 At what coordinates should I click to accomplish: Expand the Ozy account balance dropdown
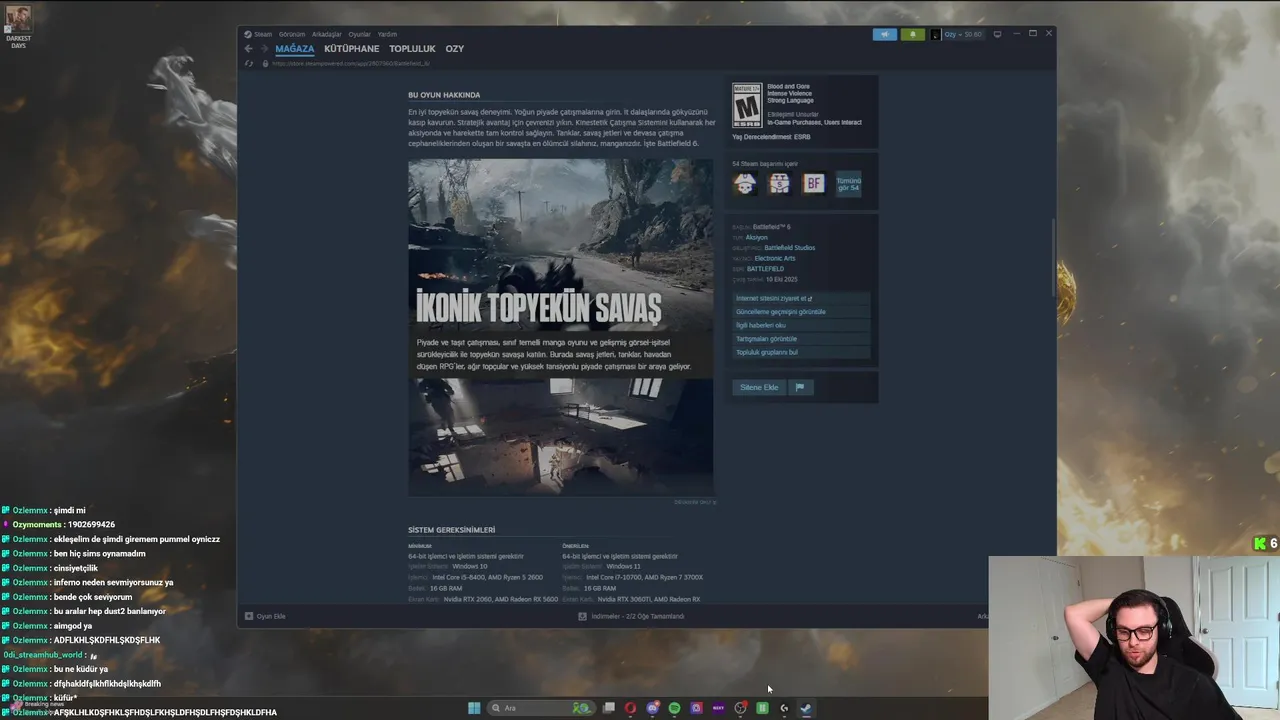[x=963, y=34]
